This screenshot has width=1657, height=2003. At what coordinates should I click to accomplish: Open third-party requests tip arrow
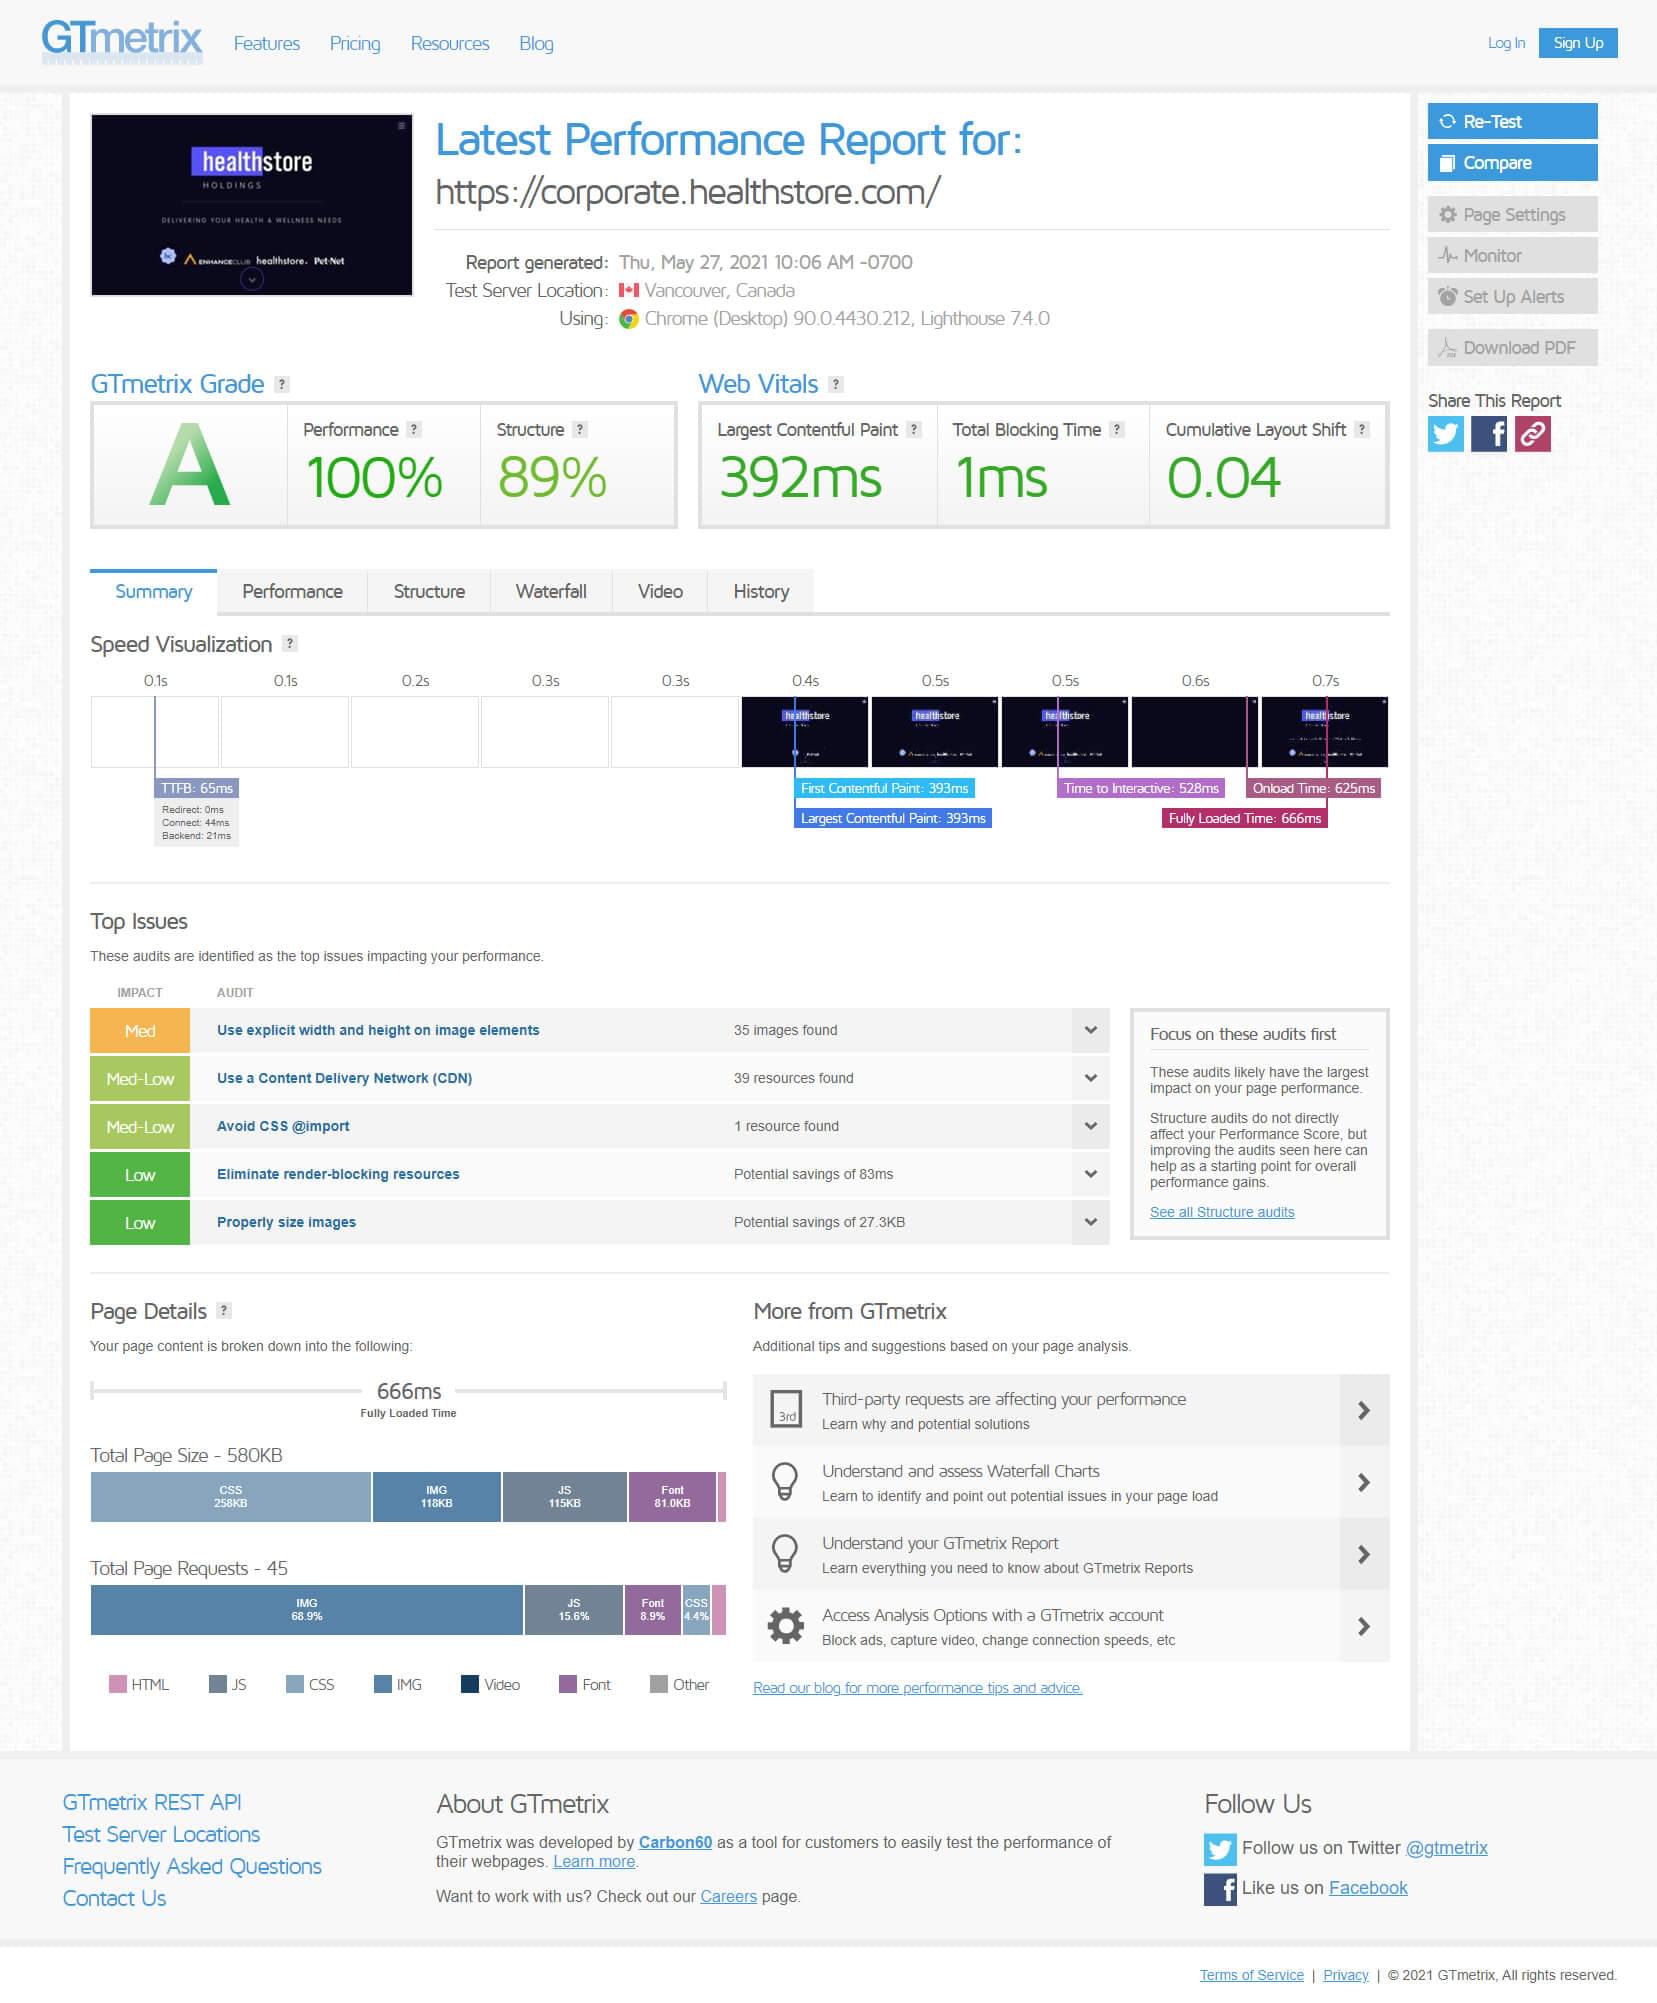1363,1410
